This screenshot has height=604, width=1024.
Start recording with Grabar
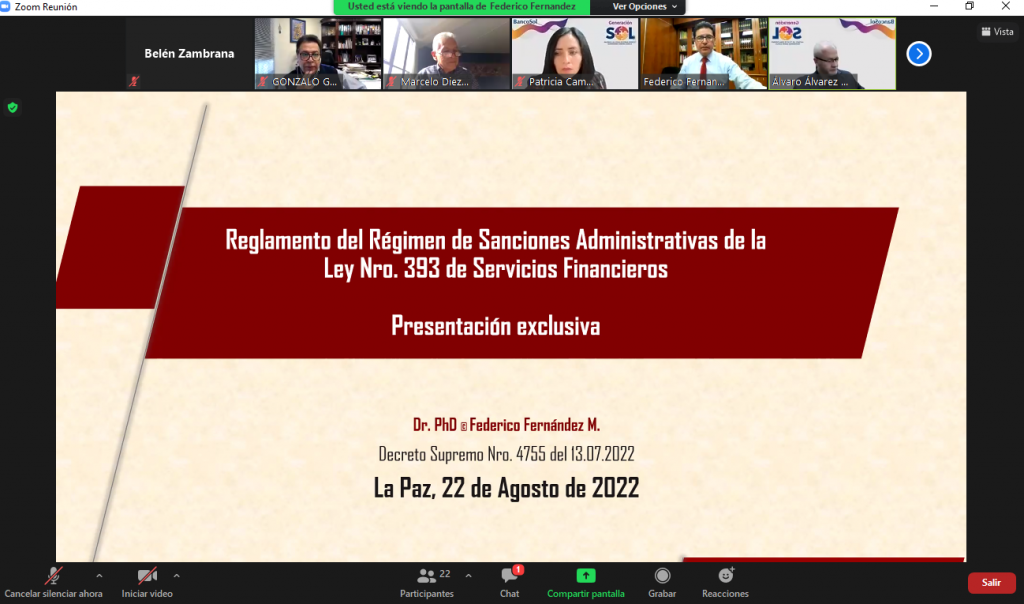click(x=662, y=580)
